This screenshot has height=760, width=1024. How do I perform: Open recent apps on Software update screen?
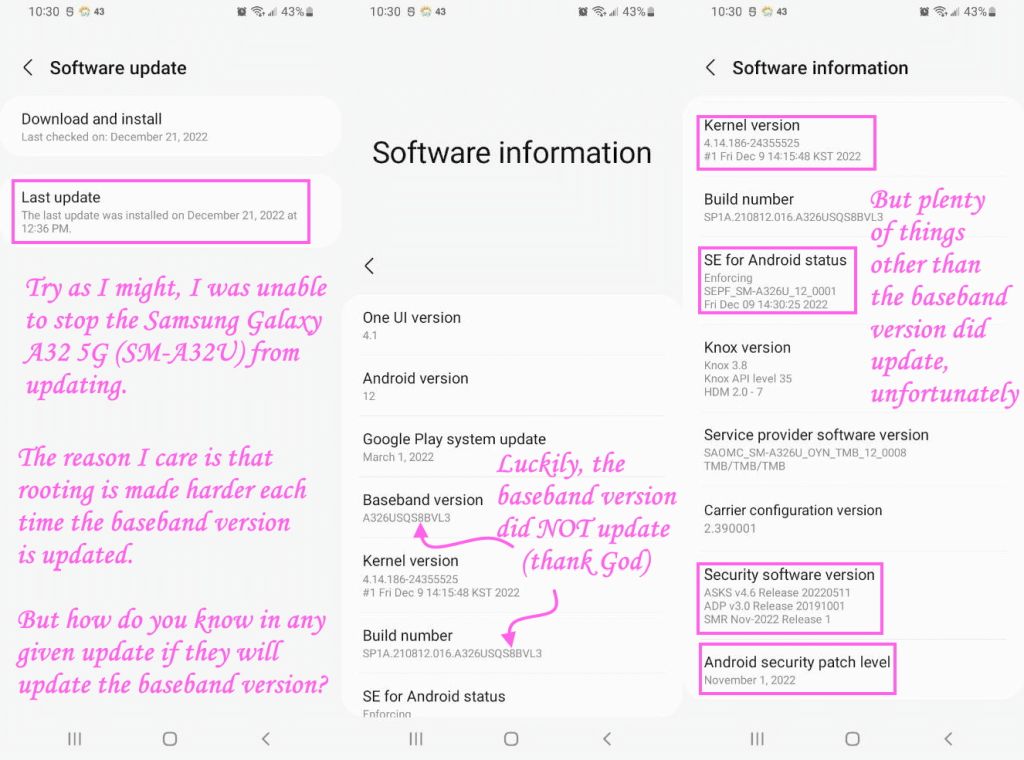[74, 738]
